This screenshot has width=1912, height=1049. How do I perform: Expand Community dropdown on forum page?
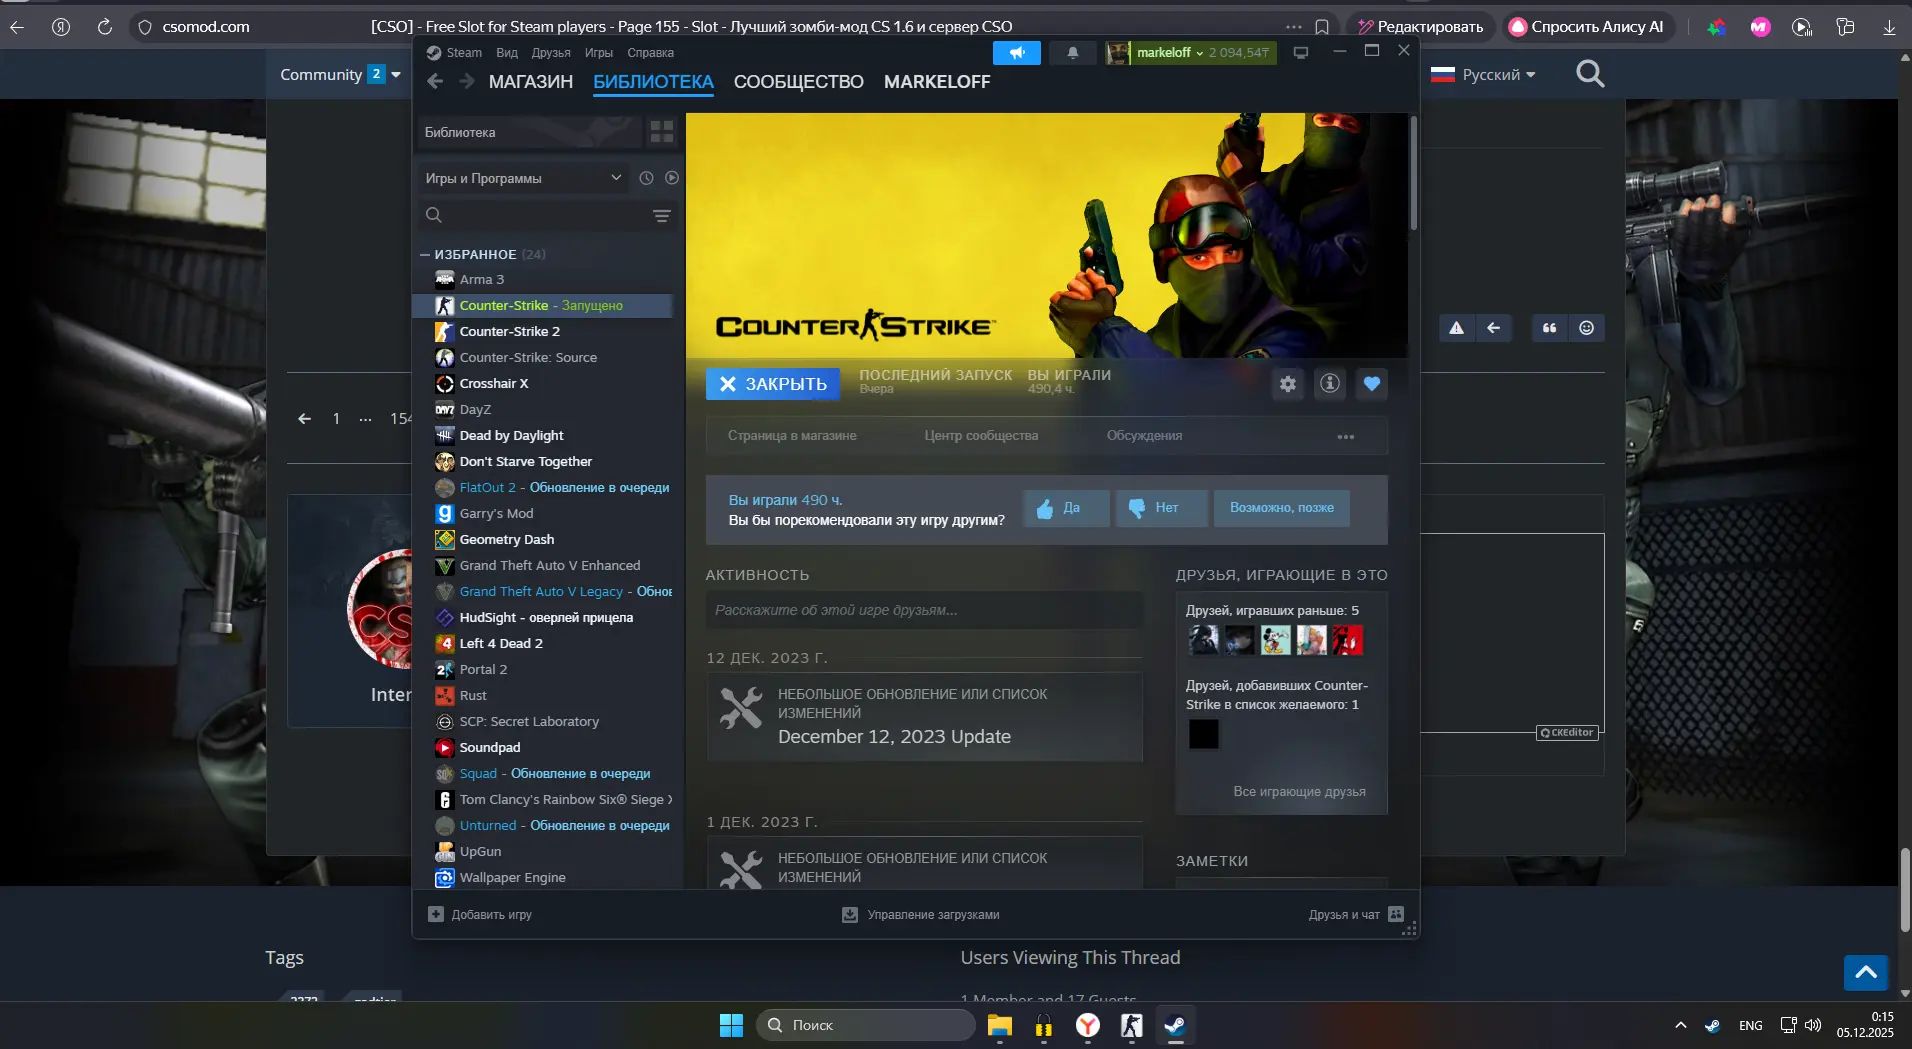tap(340, 74)
